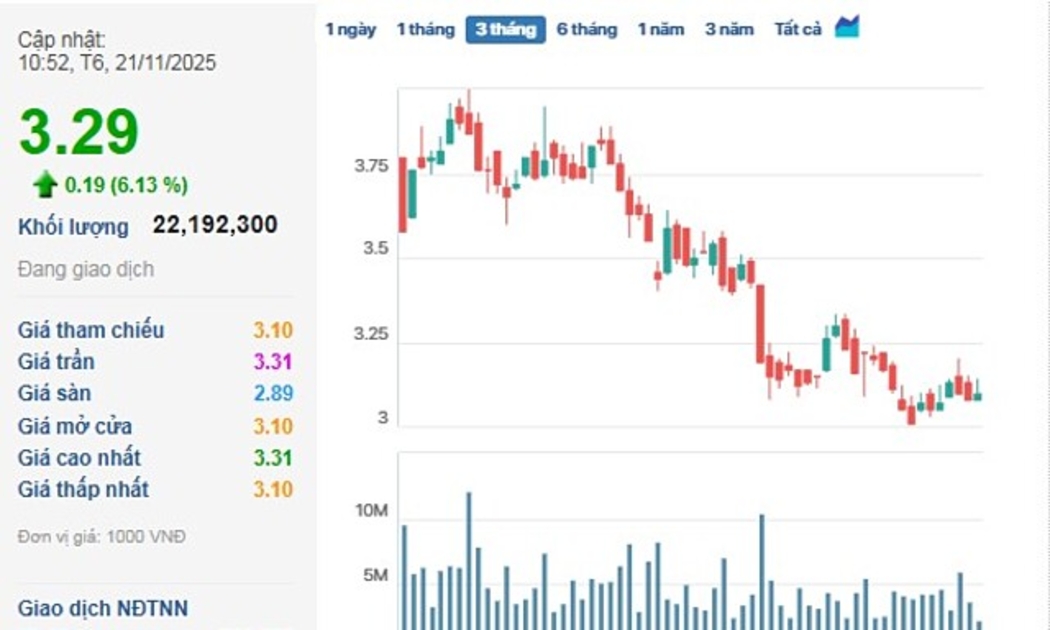
Task: Show Tất cả price history
Action: [798, 29]
